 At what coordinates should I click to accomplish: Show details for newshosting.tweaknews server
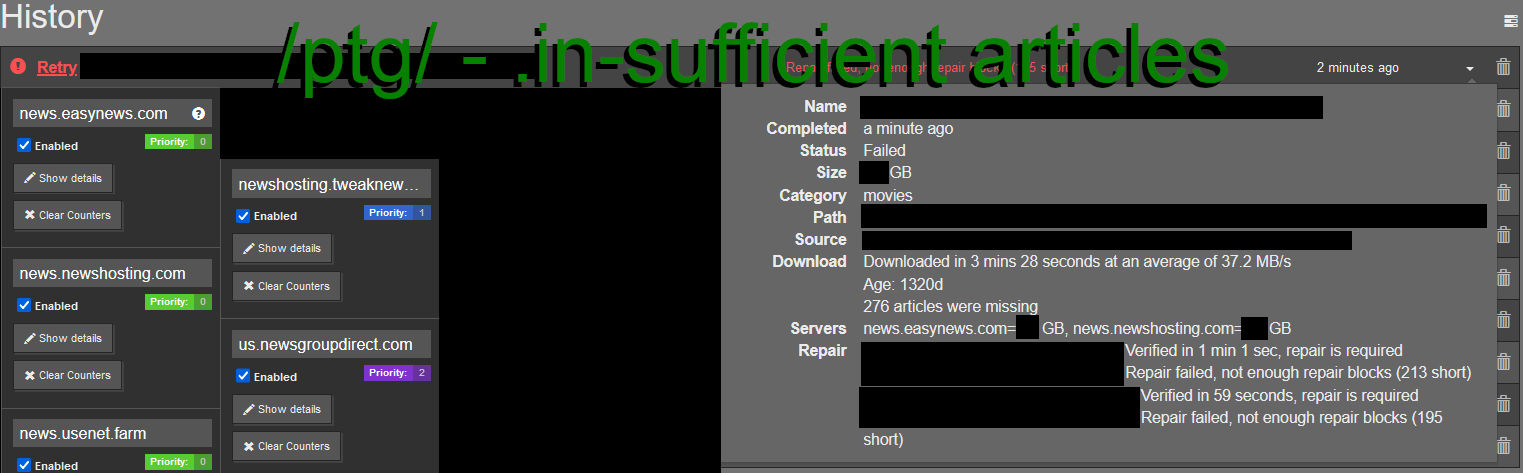tap(282, 248)
